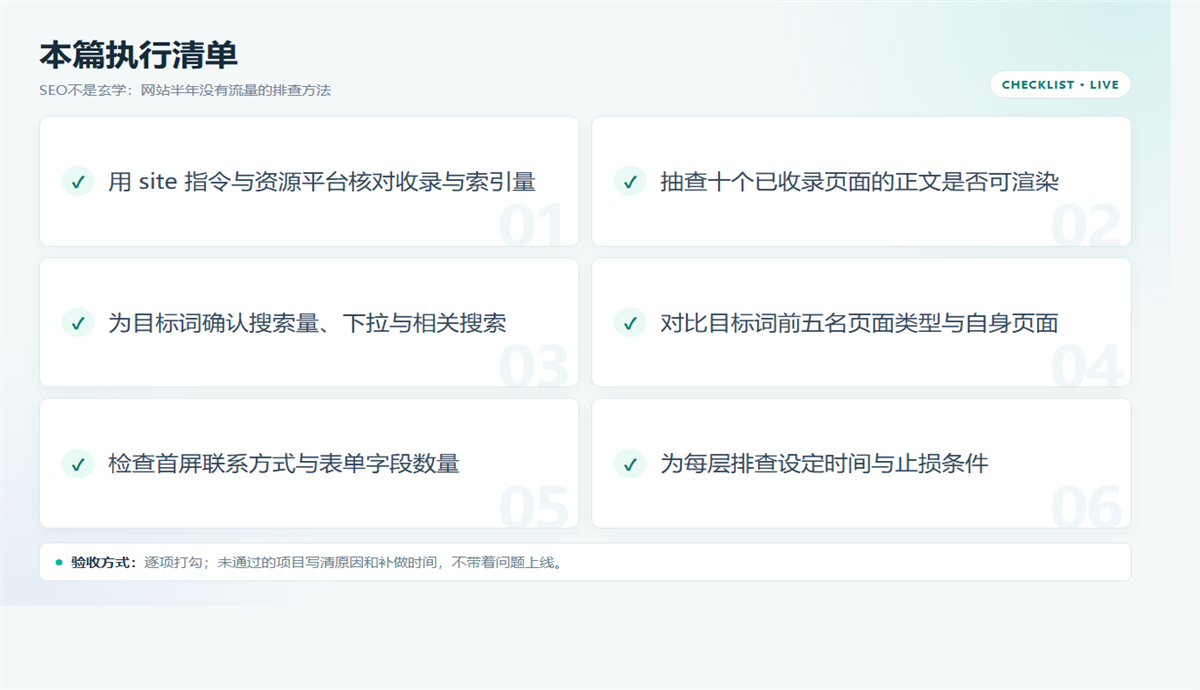This screenshot has width=1200, height=690.
Task: Click text 为每层排查设定时间与止损条件
Action: pyautogui.click(x=824, y=464)
